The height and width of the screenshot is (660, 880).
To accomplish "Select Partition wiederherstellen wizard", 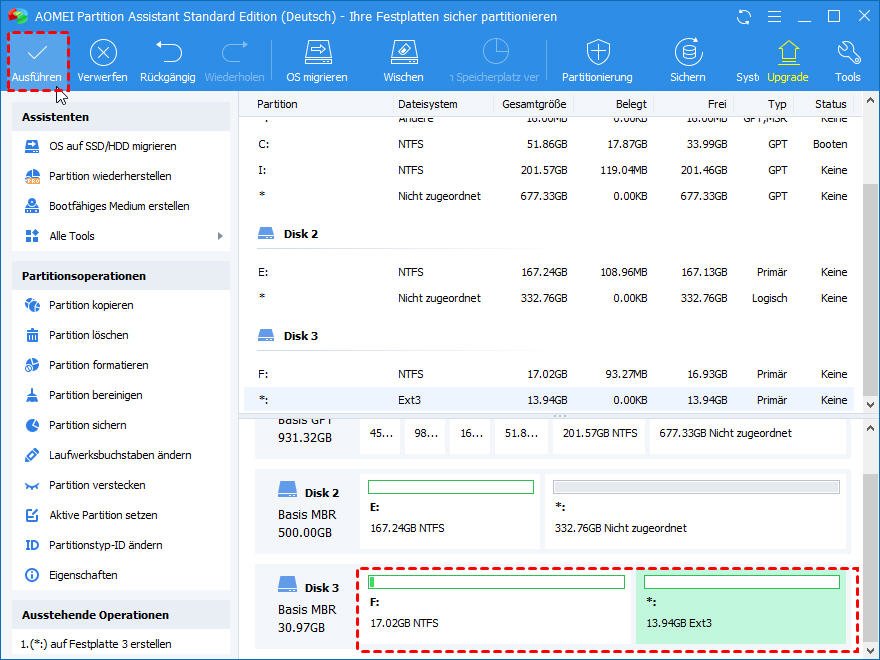I will pos(110,176).
